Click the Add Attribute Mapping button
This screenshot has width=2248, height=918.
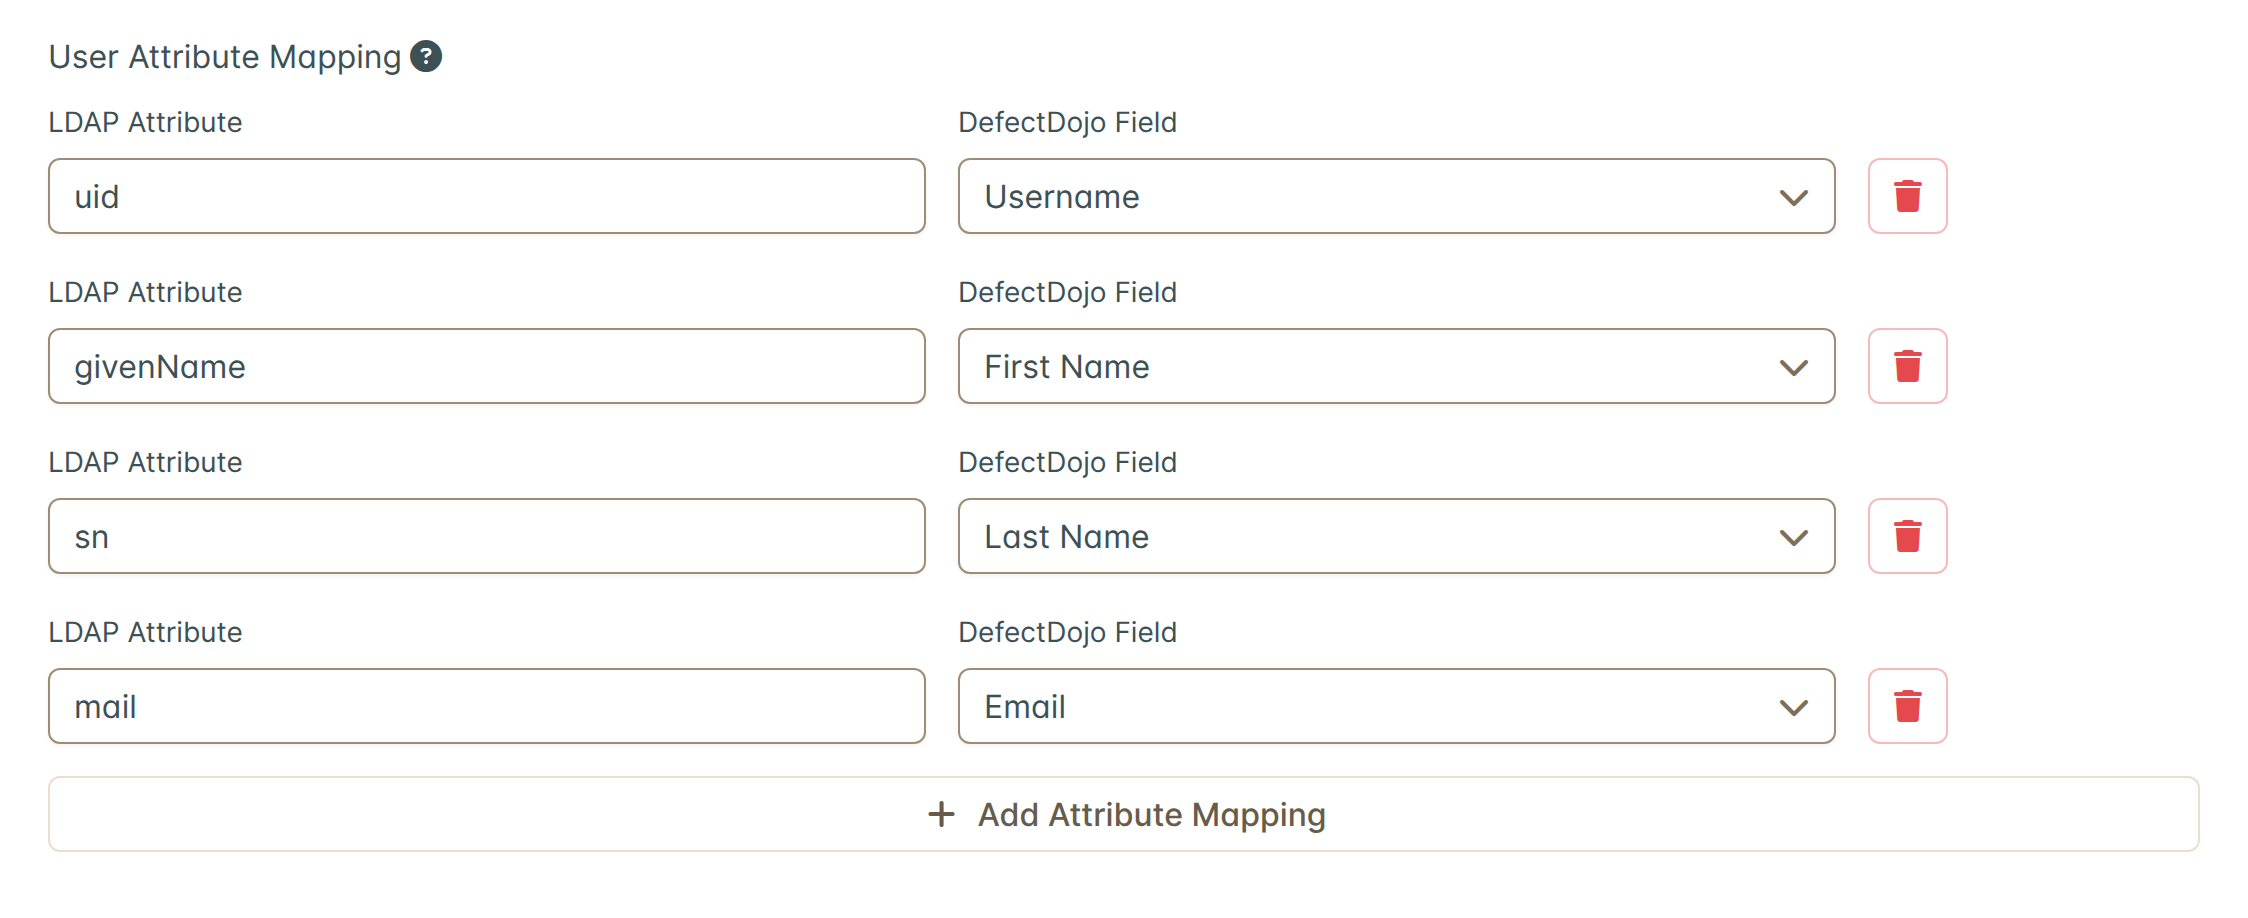click(x=1124, y=814)
